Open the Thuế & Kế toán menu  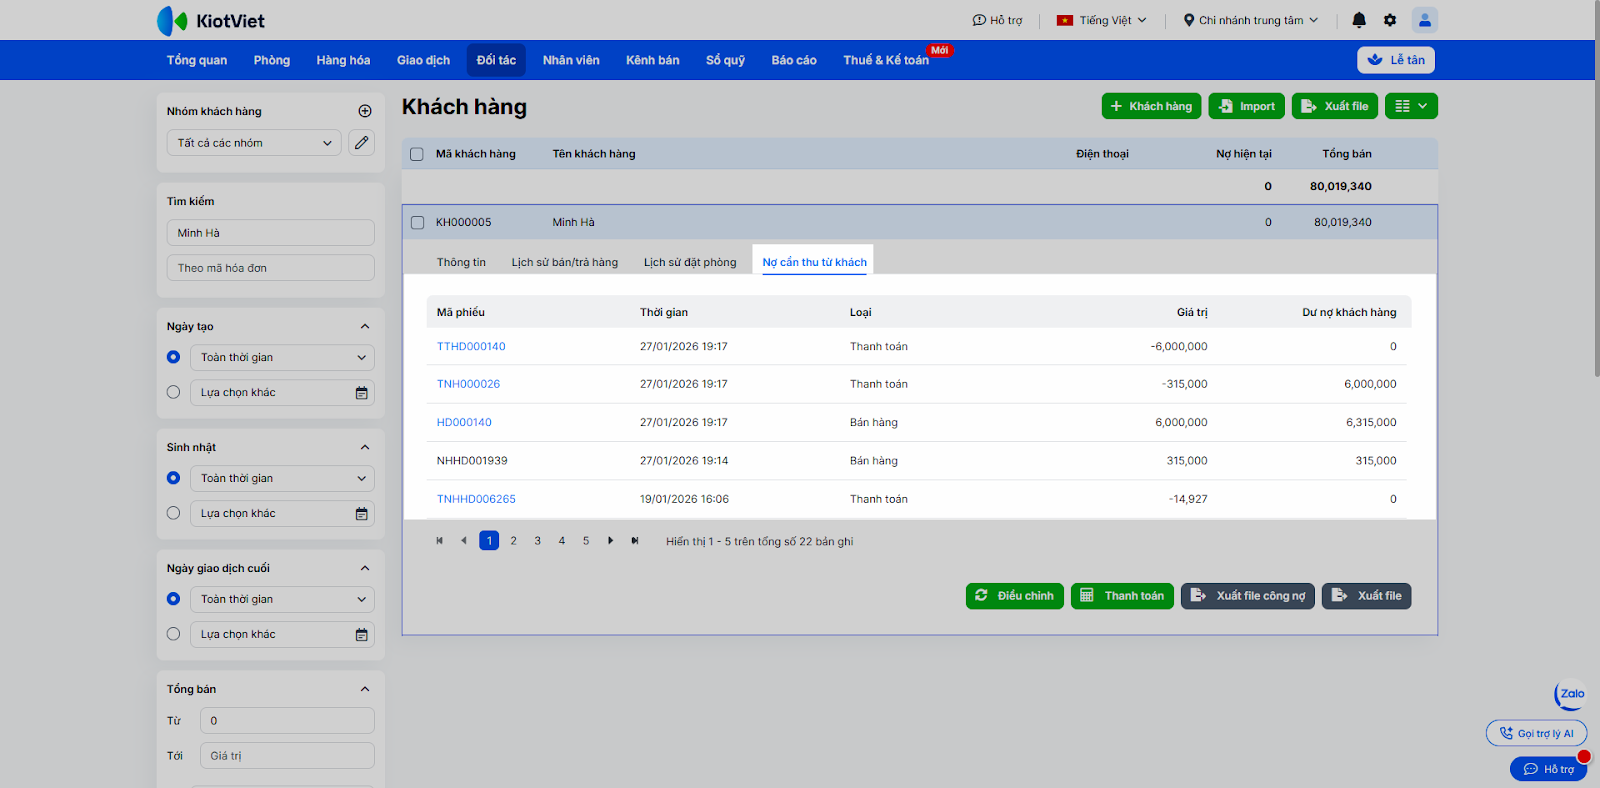pyautogui.click(x=886, y=60)
